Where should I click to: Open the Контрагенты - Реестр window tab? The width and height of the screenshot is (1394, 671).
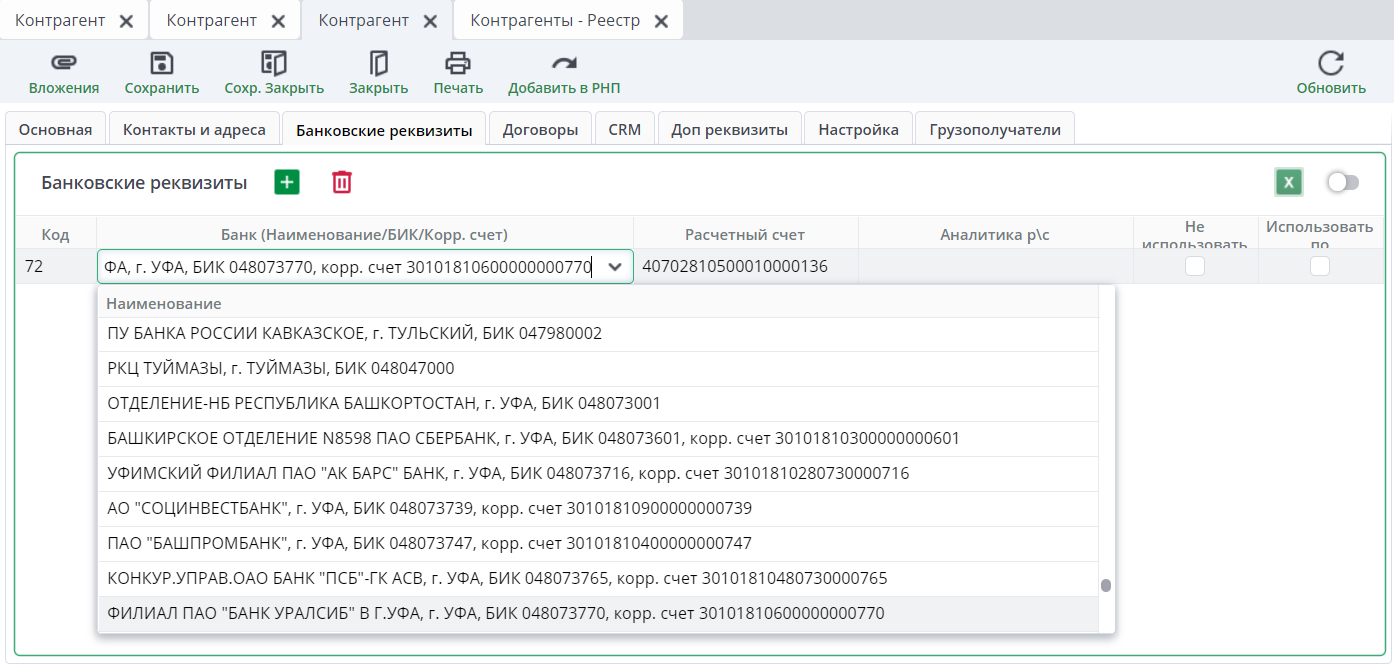[x=555, y=21]
